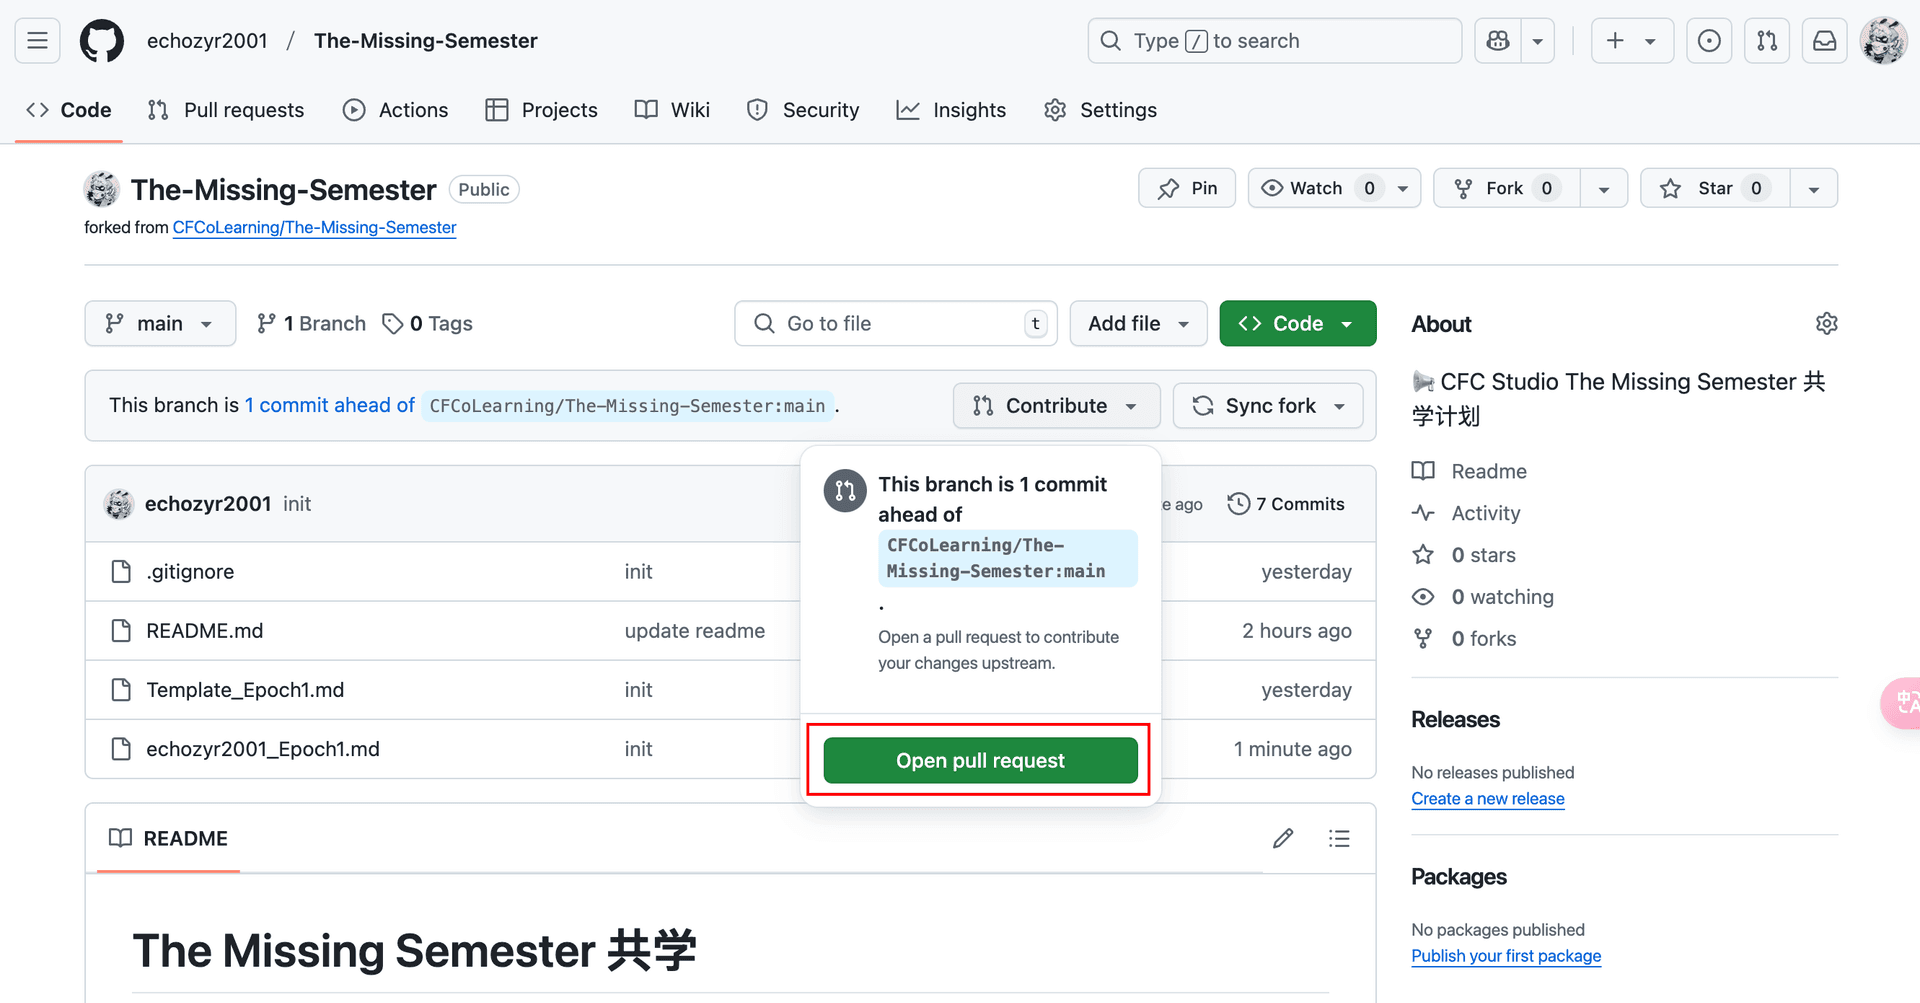Image resolution: width=1920 pixels, height=1003 pixels.
Task: Open the CFCoLearning/The-Missing-Semester upstream link
Action: click(x=314, y=228)
